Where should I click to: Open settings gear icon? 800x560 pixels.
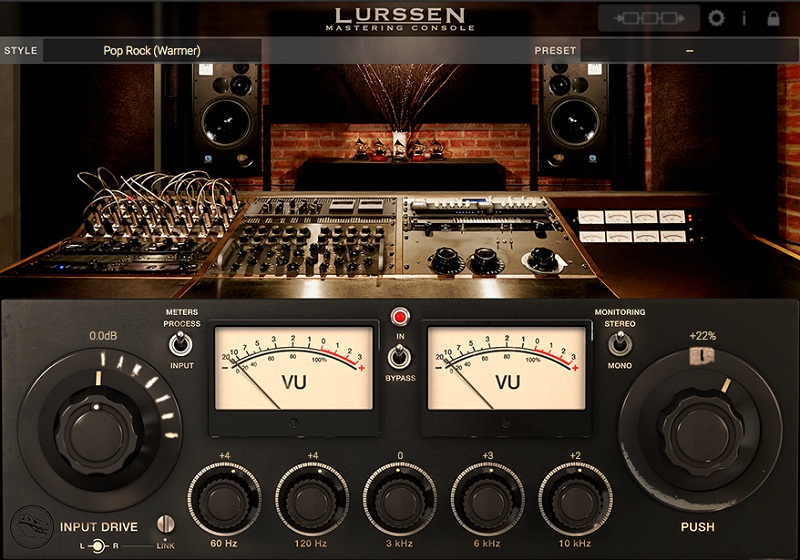coord(716,19)
